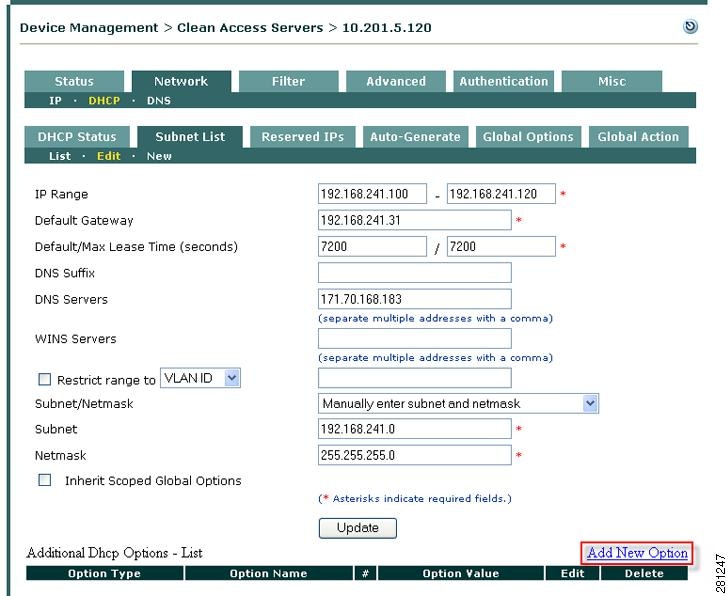Screen dimensions: 728x596
Task: Click the DNS Suffix field
Action: coord(415,272)
